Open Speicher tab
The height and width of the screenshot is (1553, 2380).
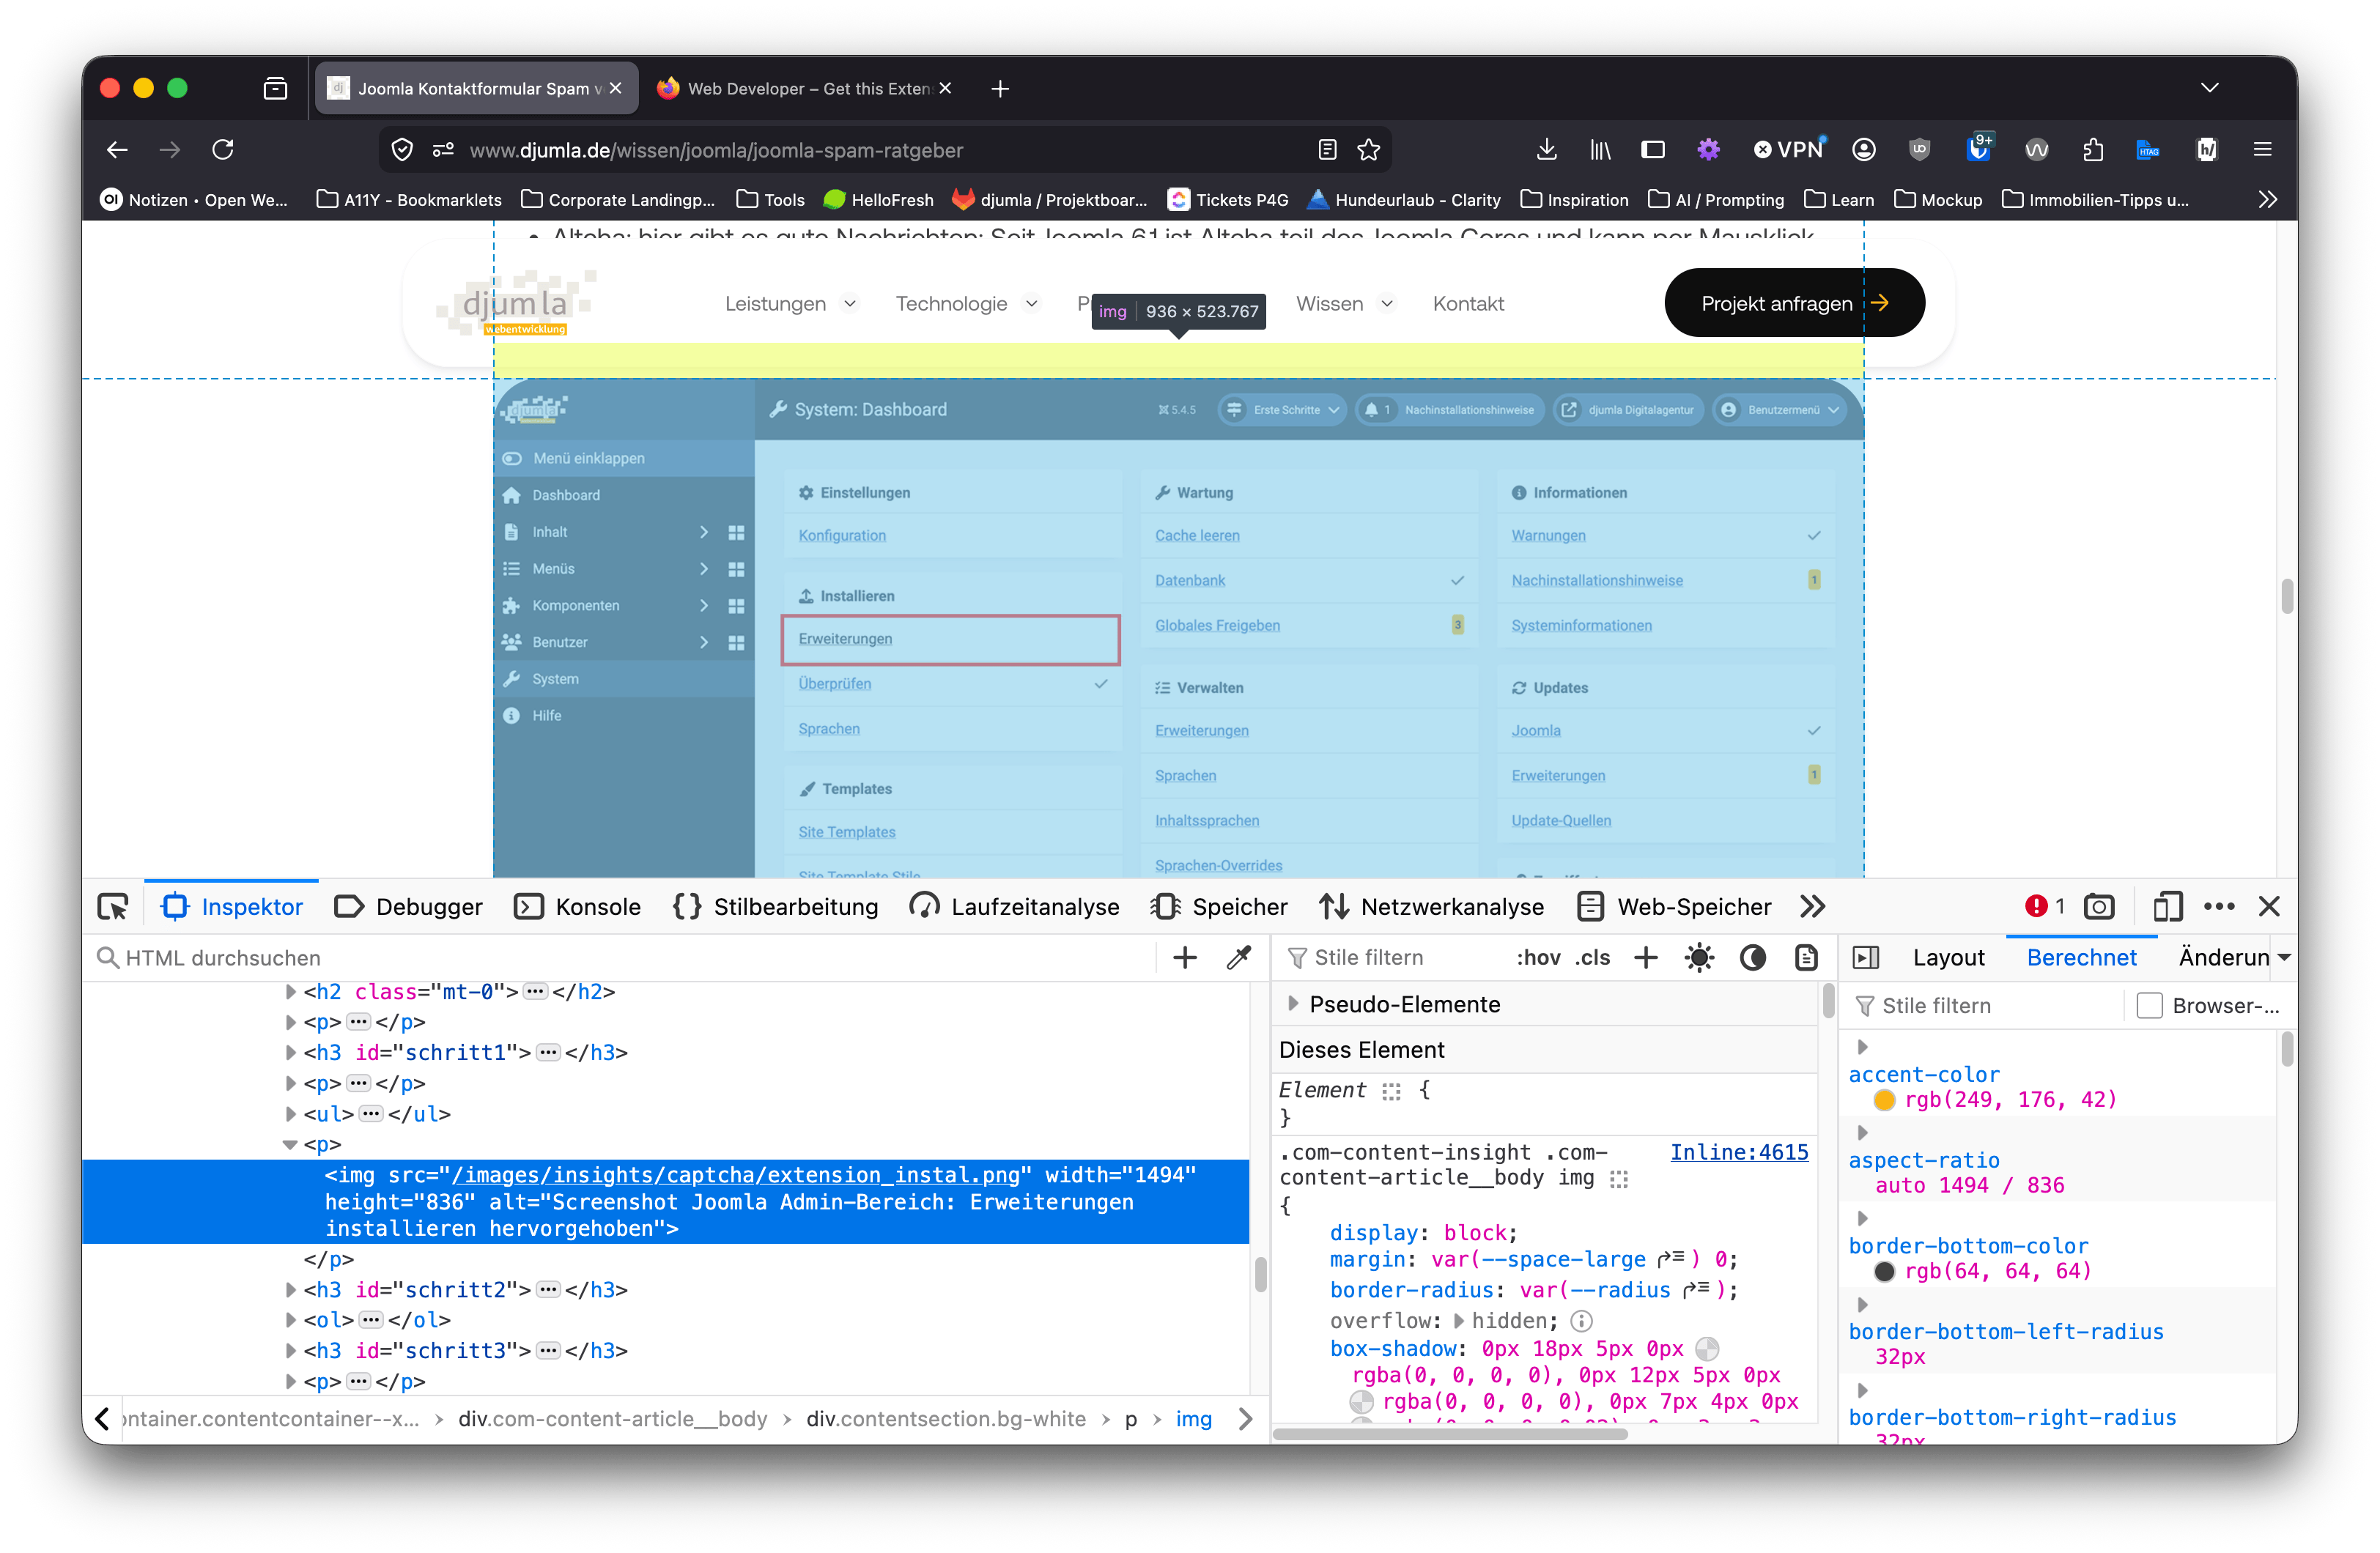(1219, 906)
